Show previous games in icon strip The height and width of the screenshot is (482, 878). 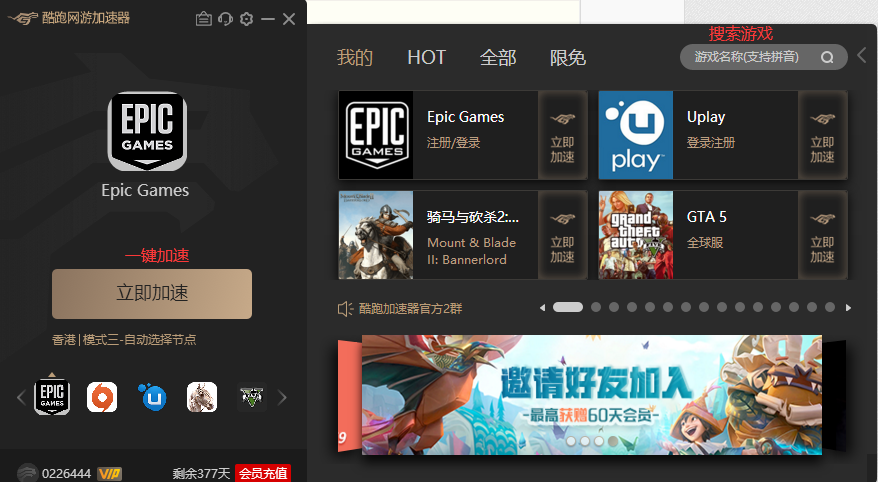pyautogui.click(x=21, y=397)
